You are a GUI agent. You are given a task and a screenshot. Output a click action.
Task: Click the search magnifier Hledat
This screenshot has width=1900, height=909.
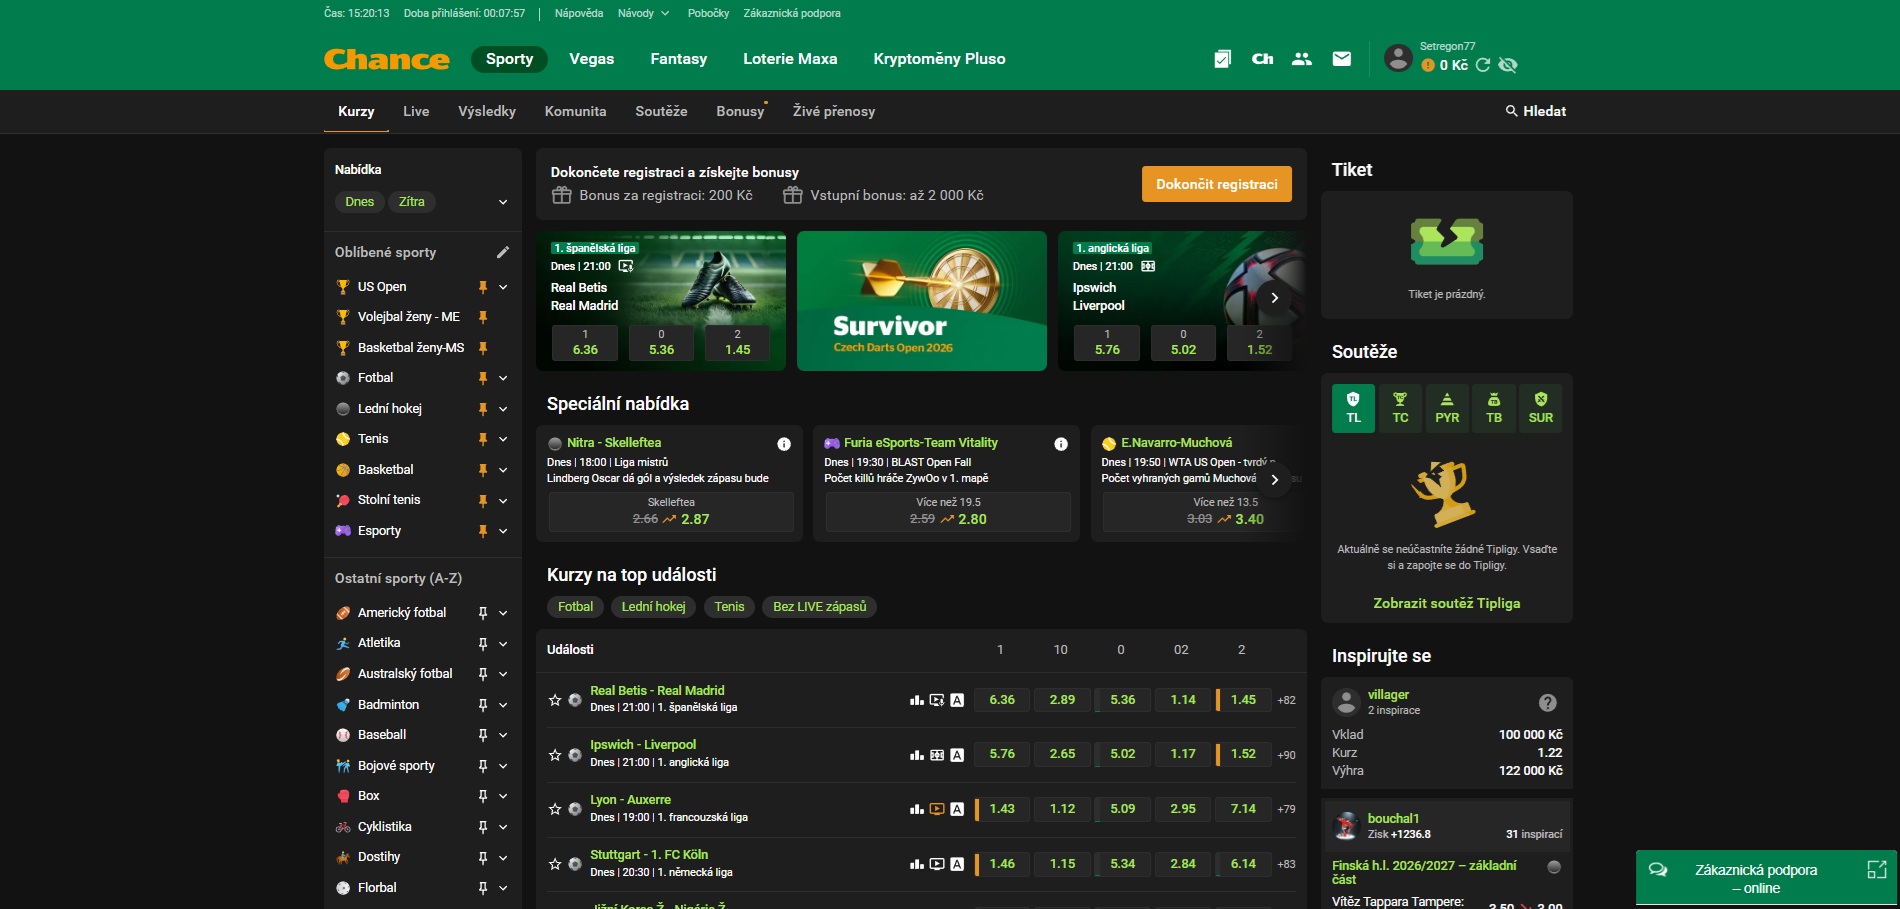pos(1536,111)
